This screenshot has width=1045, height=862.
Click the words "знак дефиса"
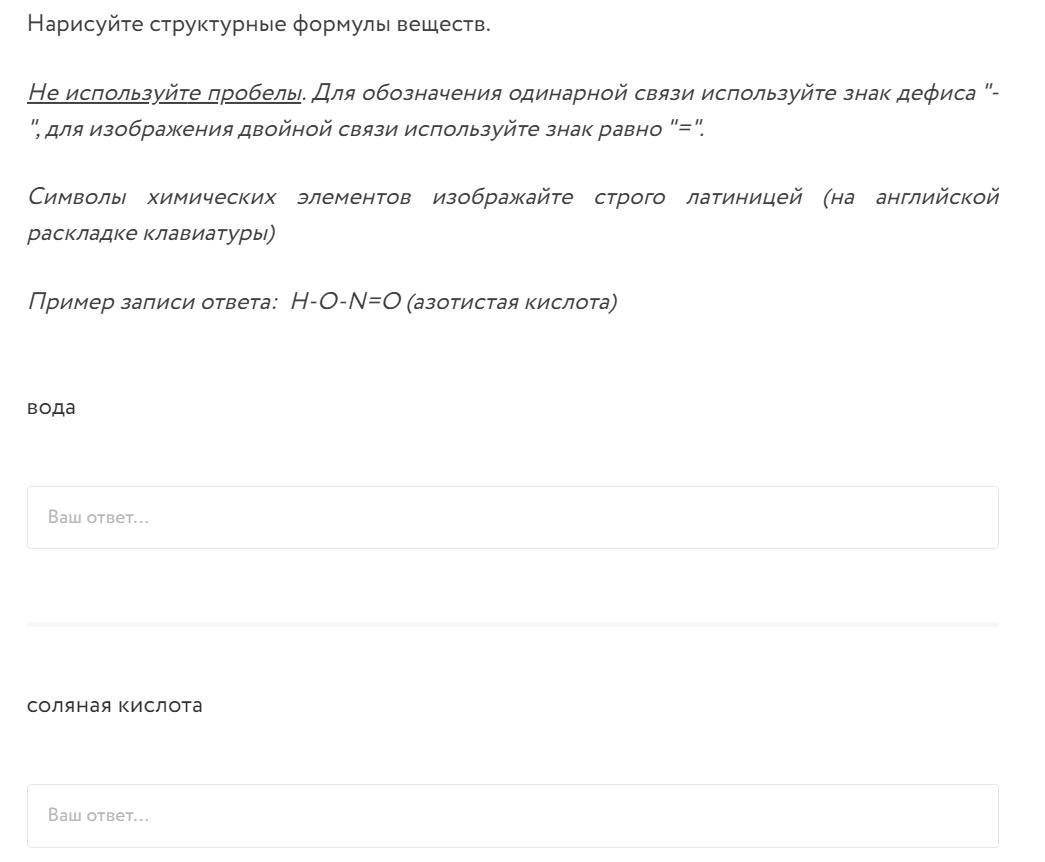pos(906,93)
